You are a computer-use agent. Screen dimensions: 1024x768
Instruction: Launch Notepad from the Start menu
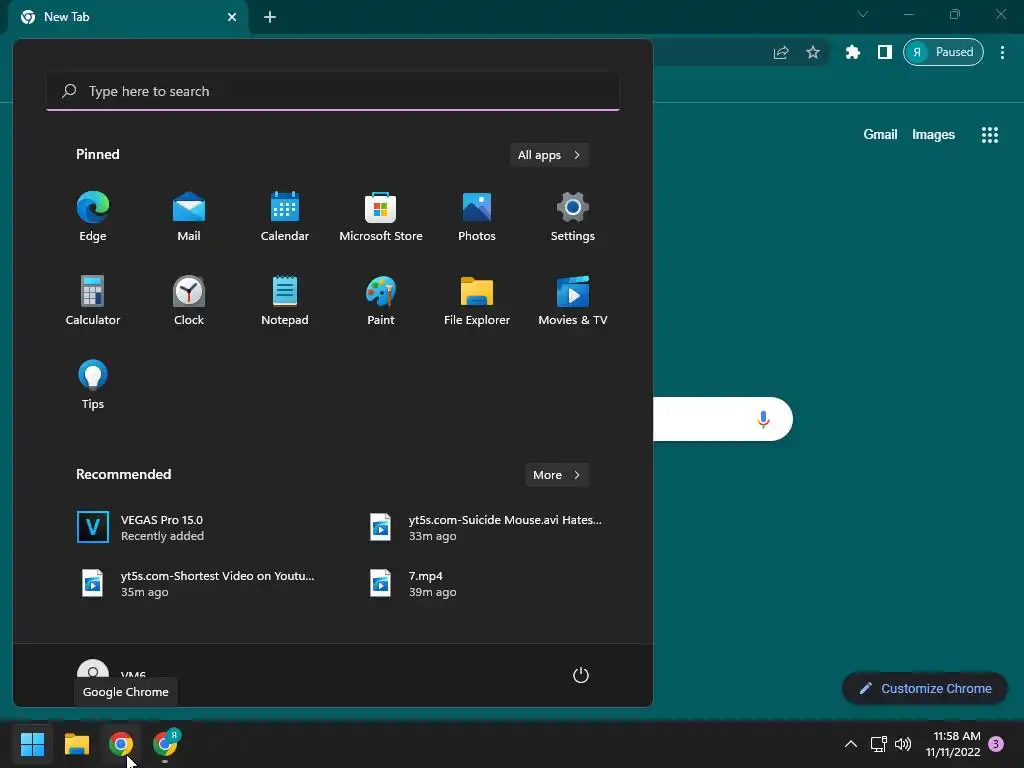pyautogui.click(x=285, y=300)
